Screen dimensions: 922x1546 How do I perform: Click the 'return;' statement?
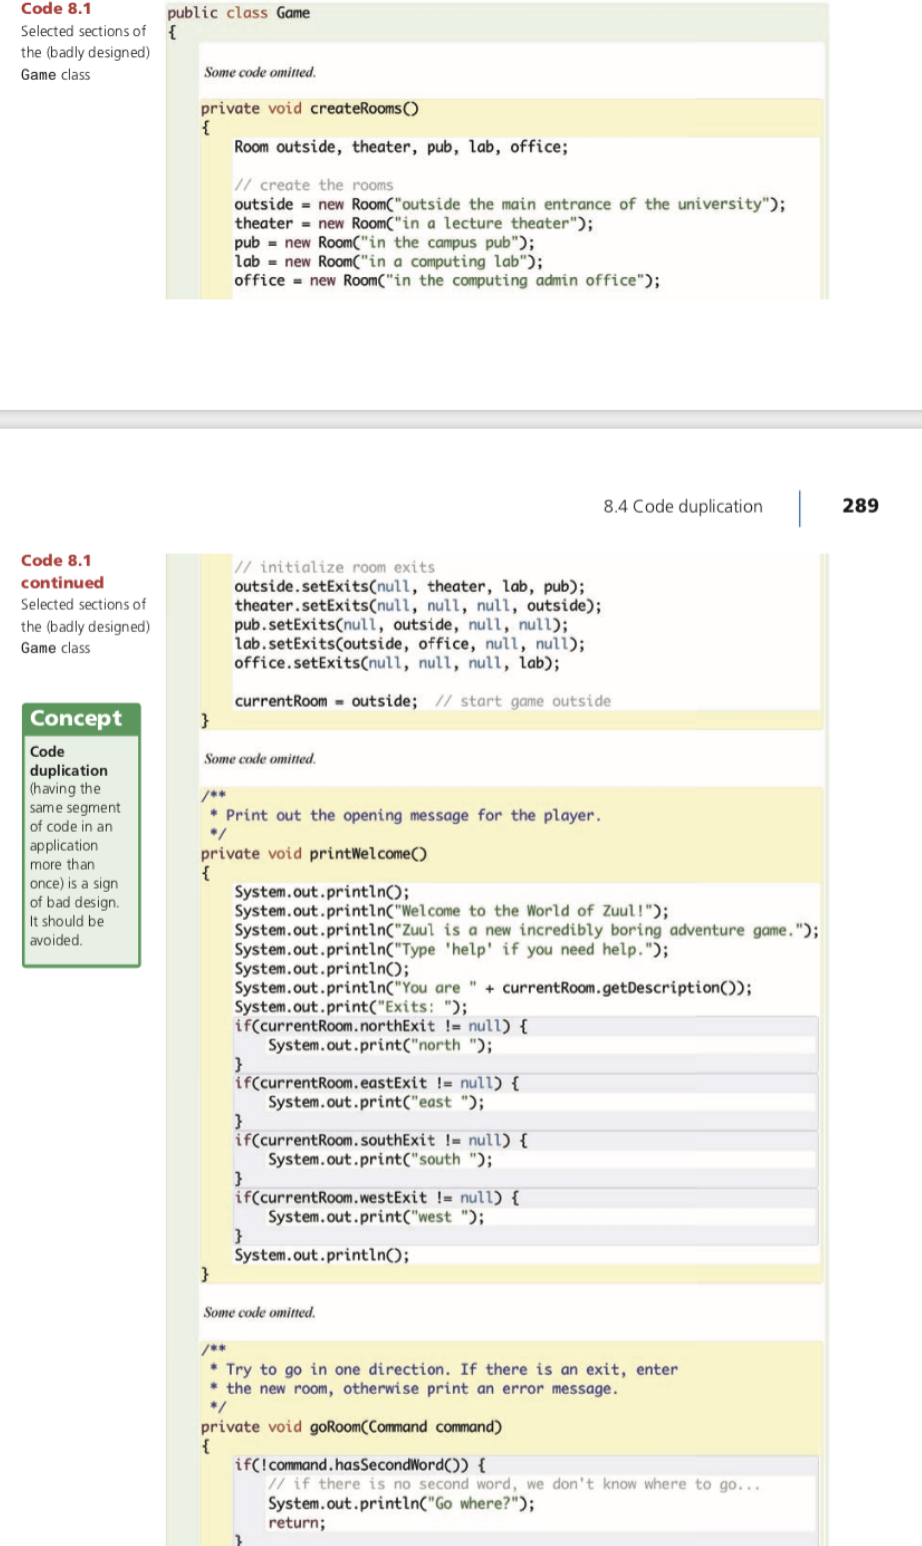(x=297, y=1521)
